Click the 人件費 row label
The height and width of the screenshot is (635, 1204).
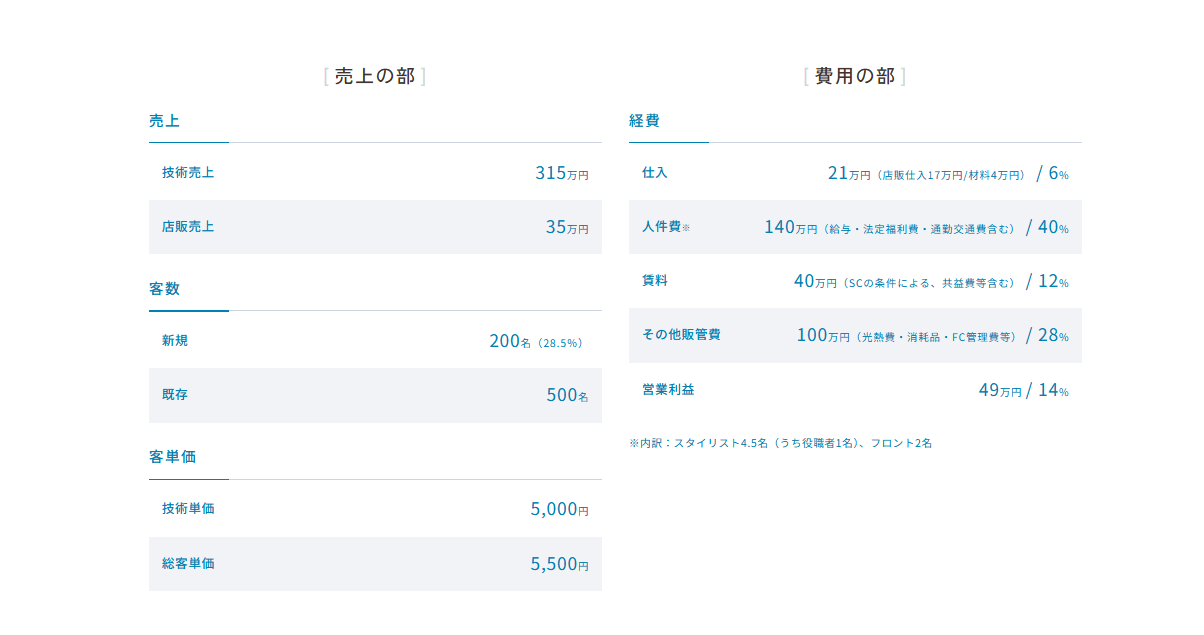(x=662, y=227)
